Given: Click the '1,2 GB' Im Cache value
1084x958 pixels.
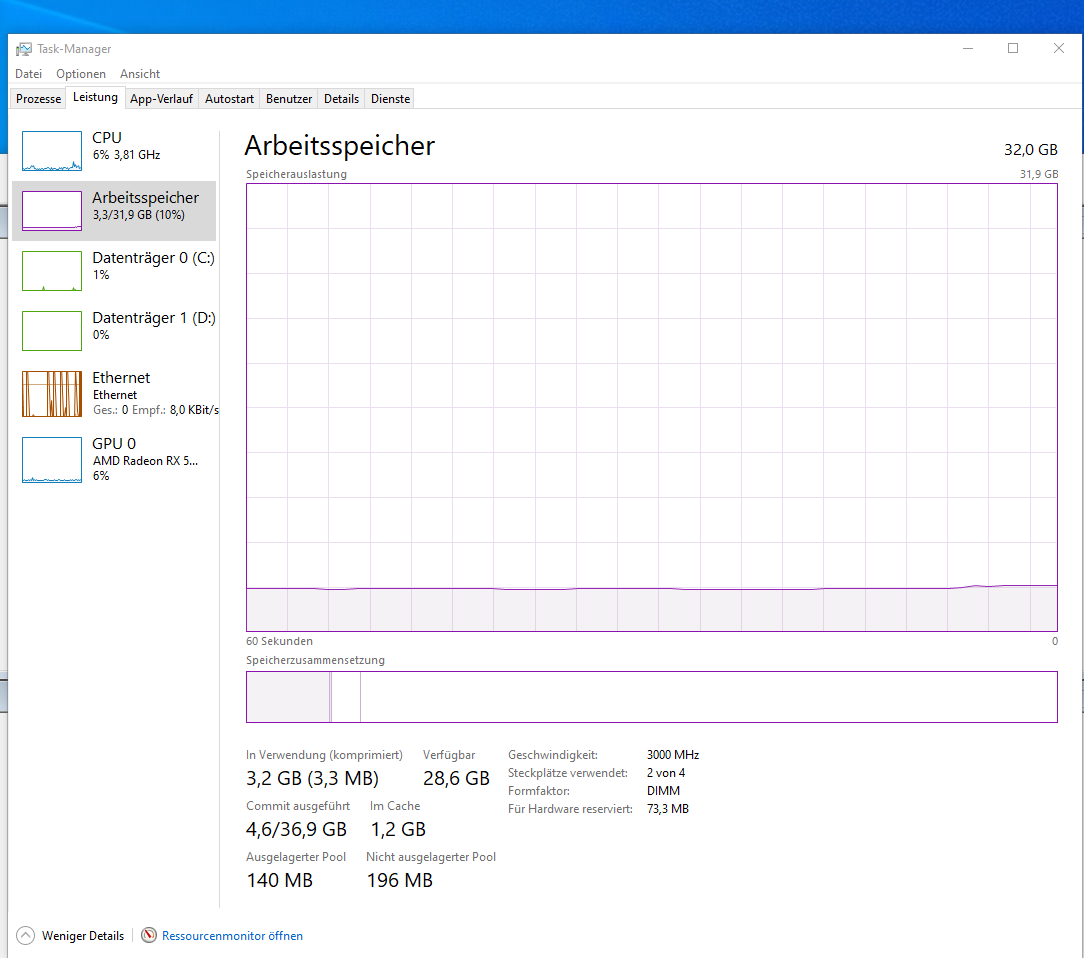Looking at the screenshot, I should click(x=398, y=829).
